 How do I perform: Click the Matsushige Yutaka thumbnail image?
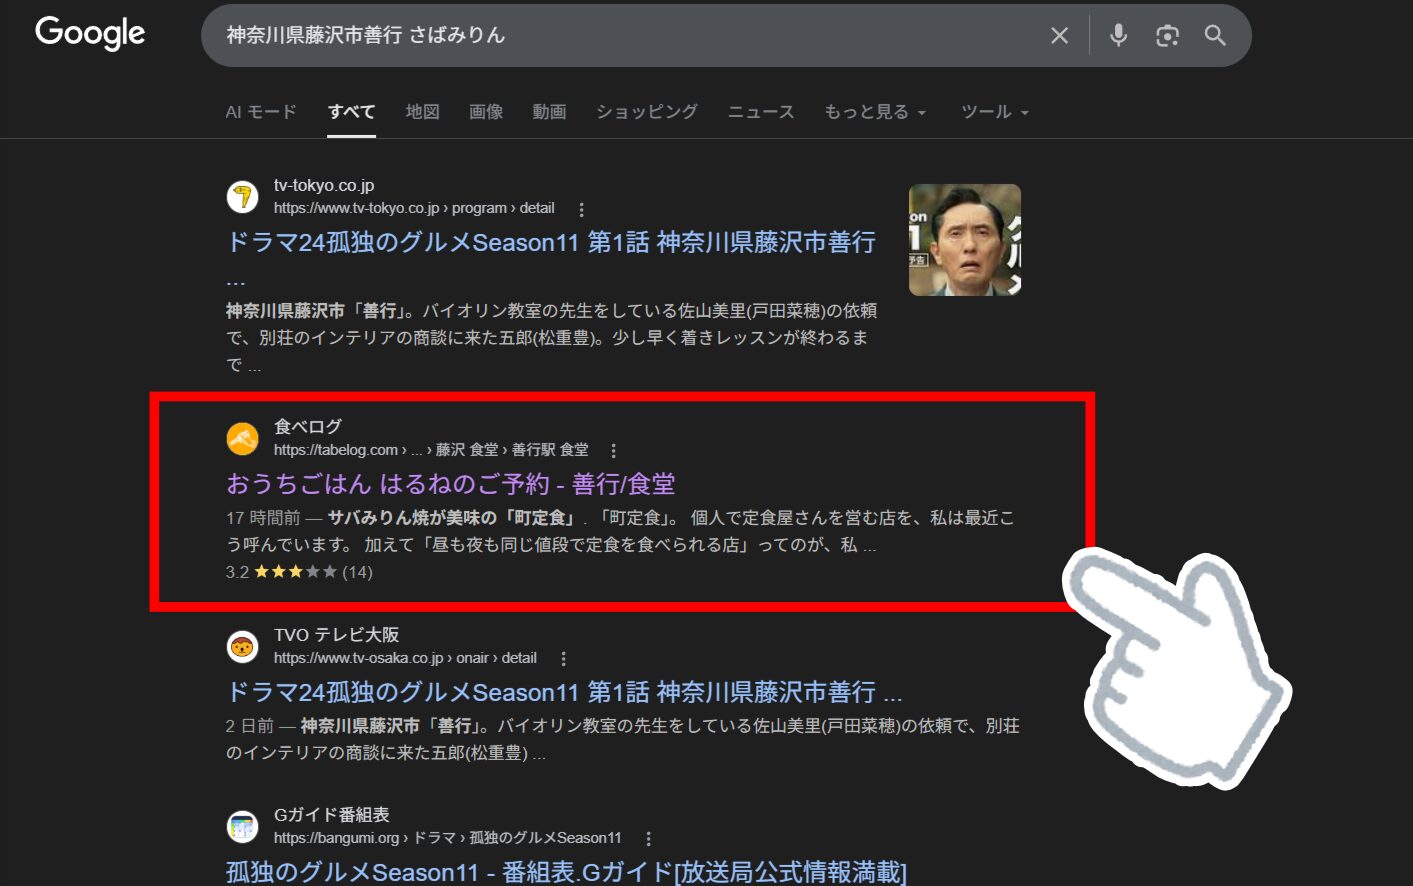(x=964, y=240)
